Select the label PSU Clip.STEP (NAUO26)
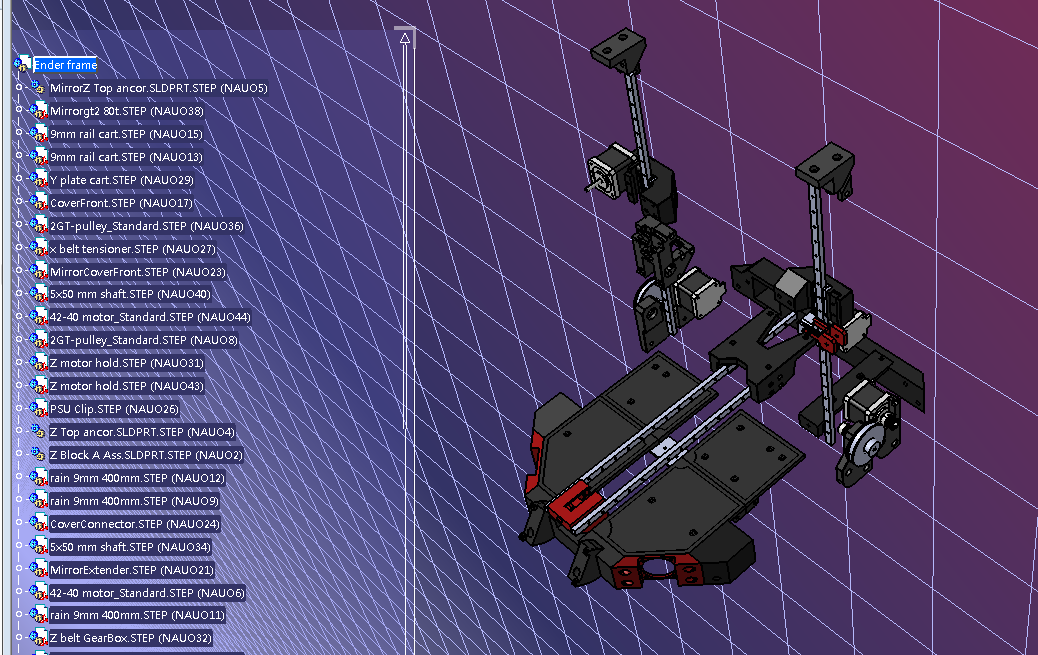 (115, 409)
